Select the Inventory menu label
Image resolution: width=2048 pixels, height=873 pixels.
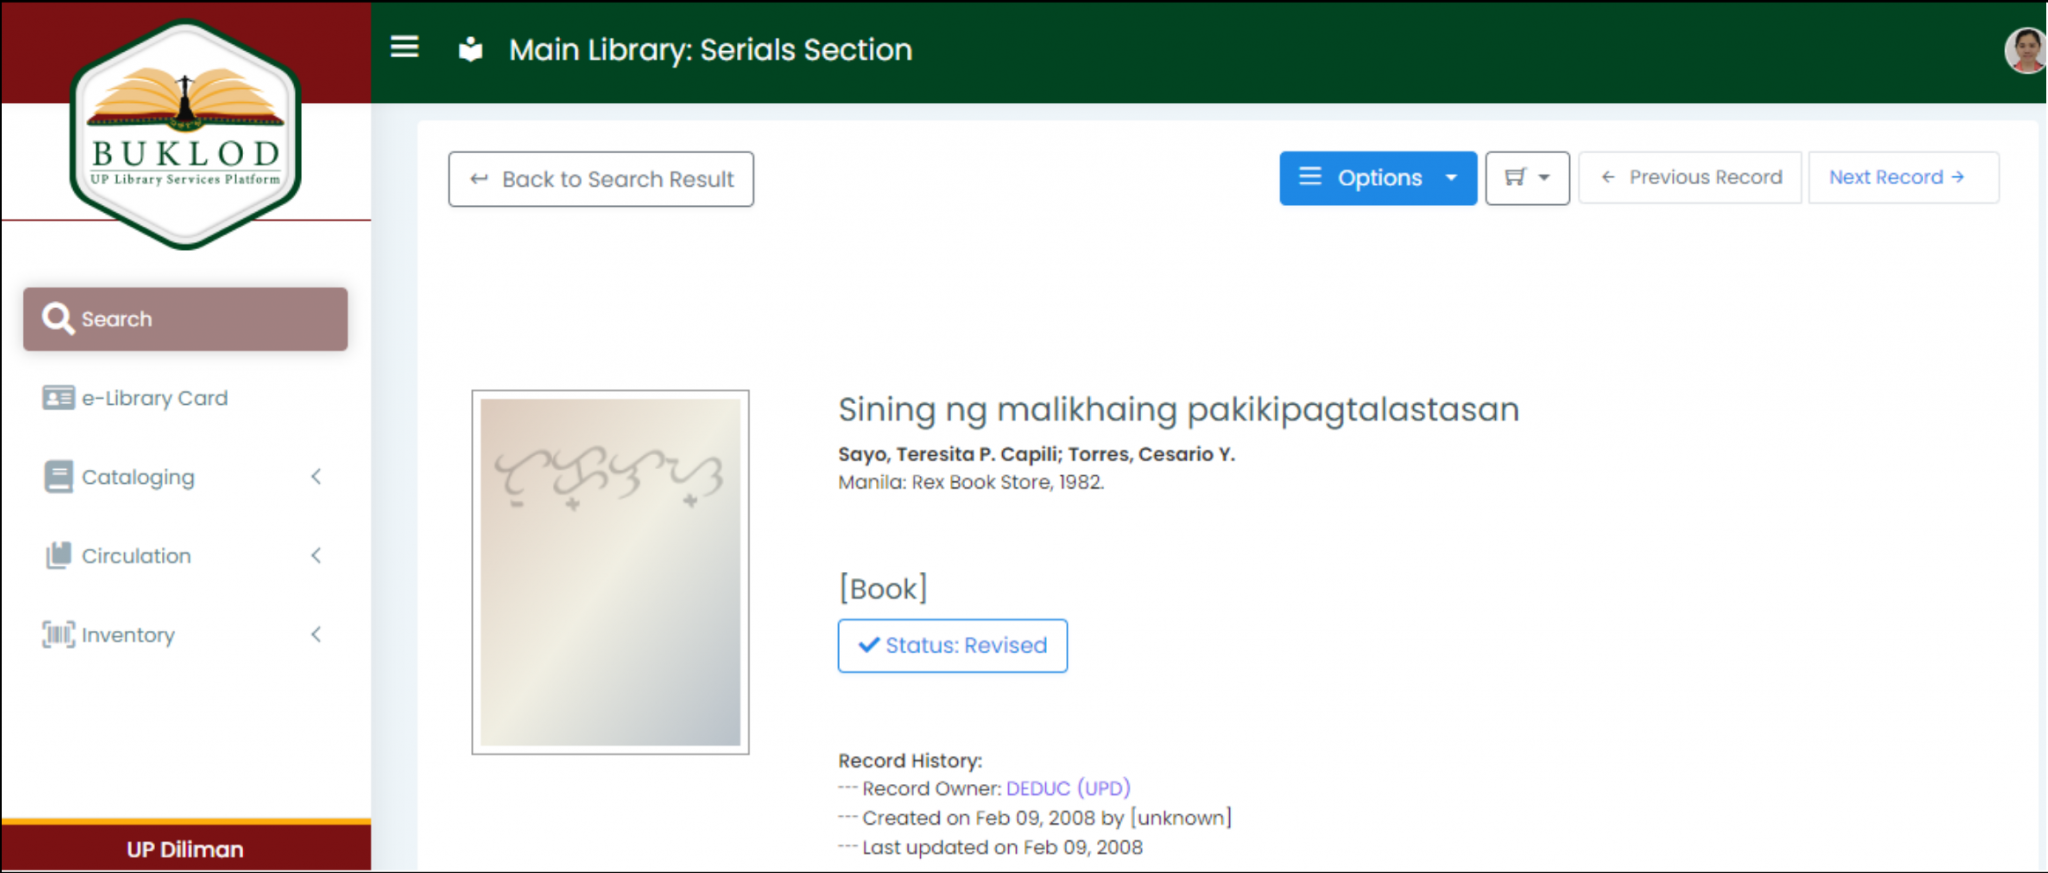point(128,635)
